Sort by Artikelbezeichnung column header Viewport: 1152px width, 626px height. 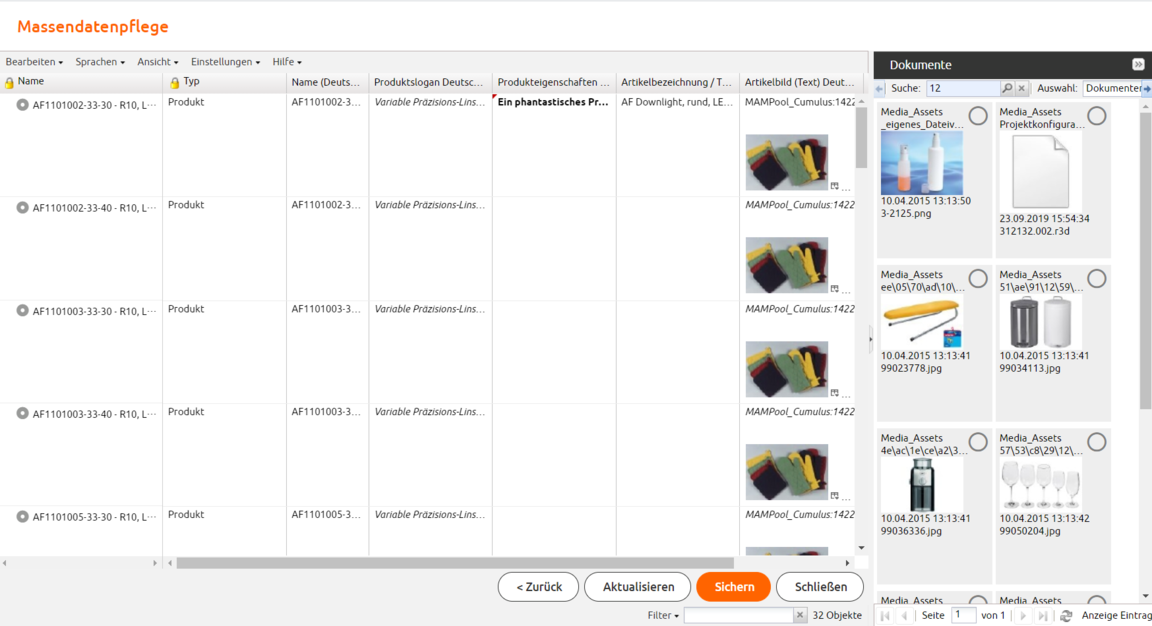[677, 82]
